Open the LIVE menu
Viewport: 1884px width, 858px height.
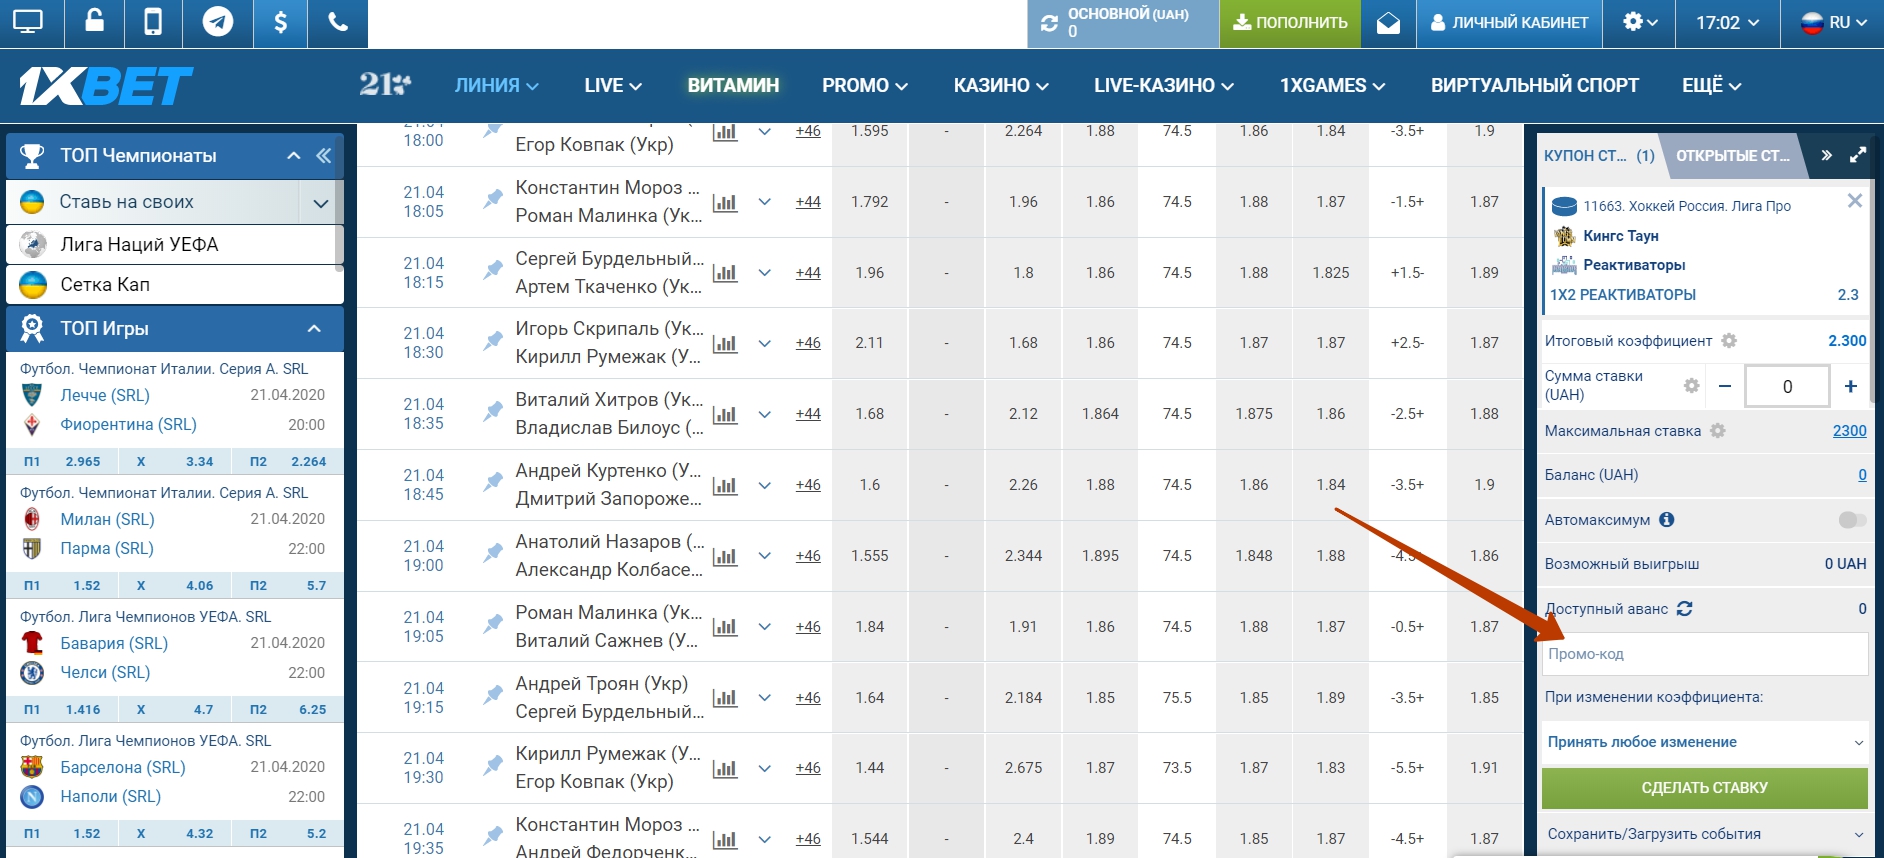pos(613,86)
